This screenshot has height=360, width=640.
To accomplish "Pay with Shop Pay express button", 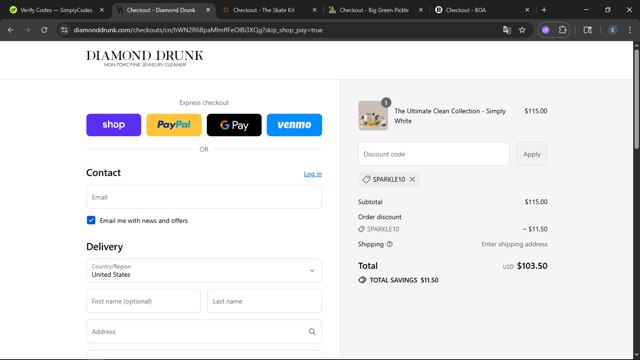I will [x=113, y=125].
